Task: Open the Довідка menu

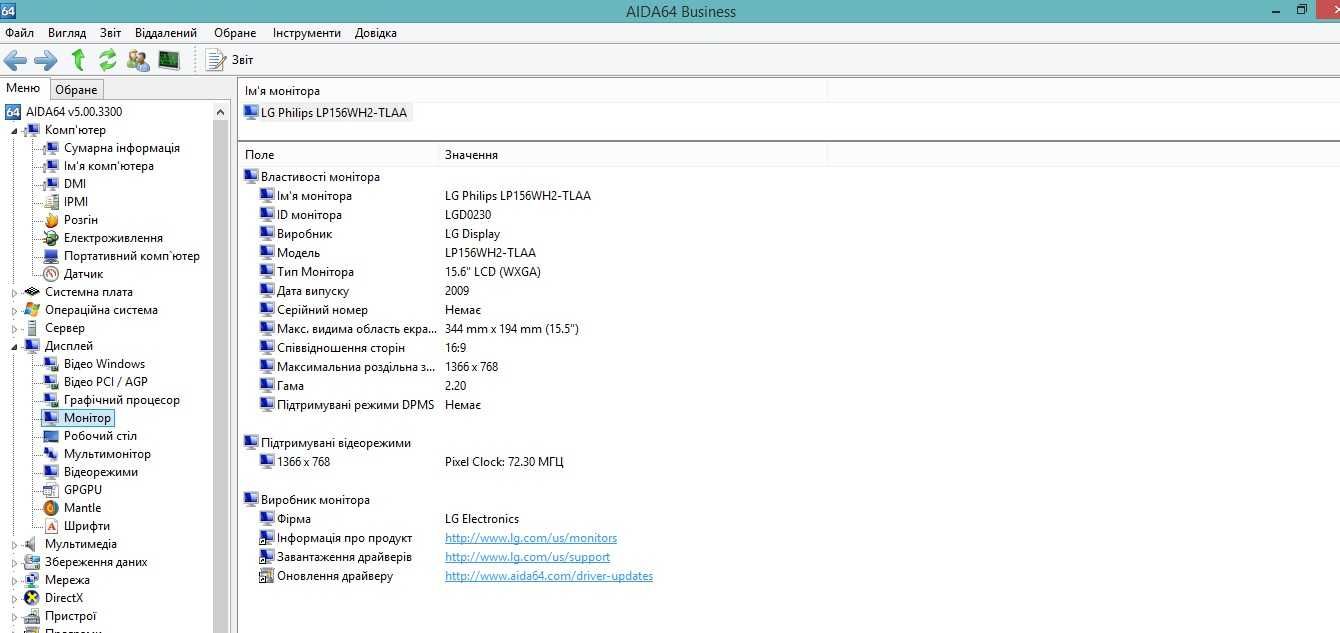Action: click(376, 33)
